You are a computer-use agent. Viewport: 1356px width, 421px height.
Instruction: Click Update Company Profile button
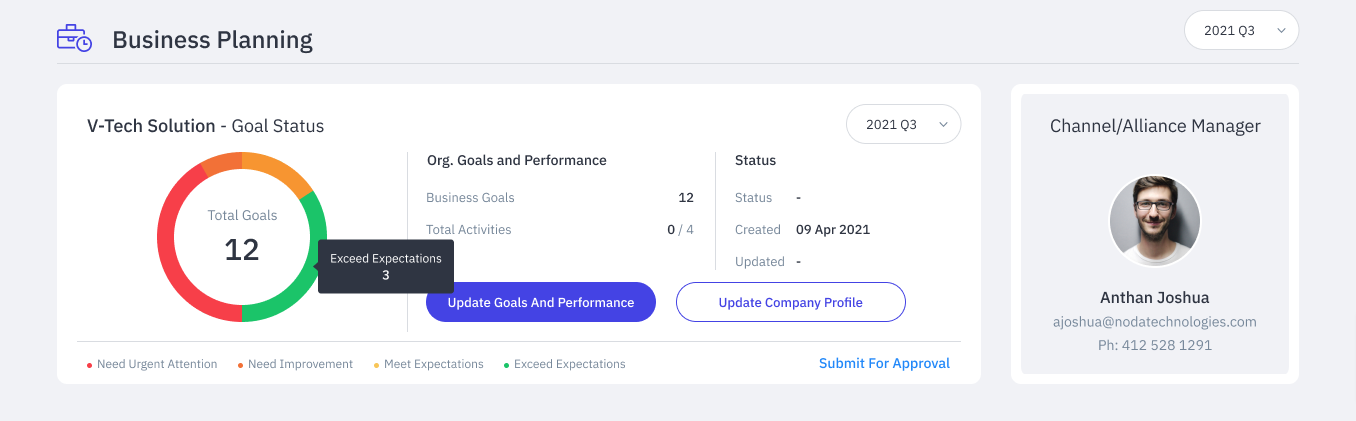pos(791,302)
